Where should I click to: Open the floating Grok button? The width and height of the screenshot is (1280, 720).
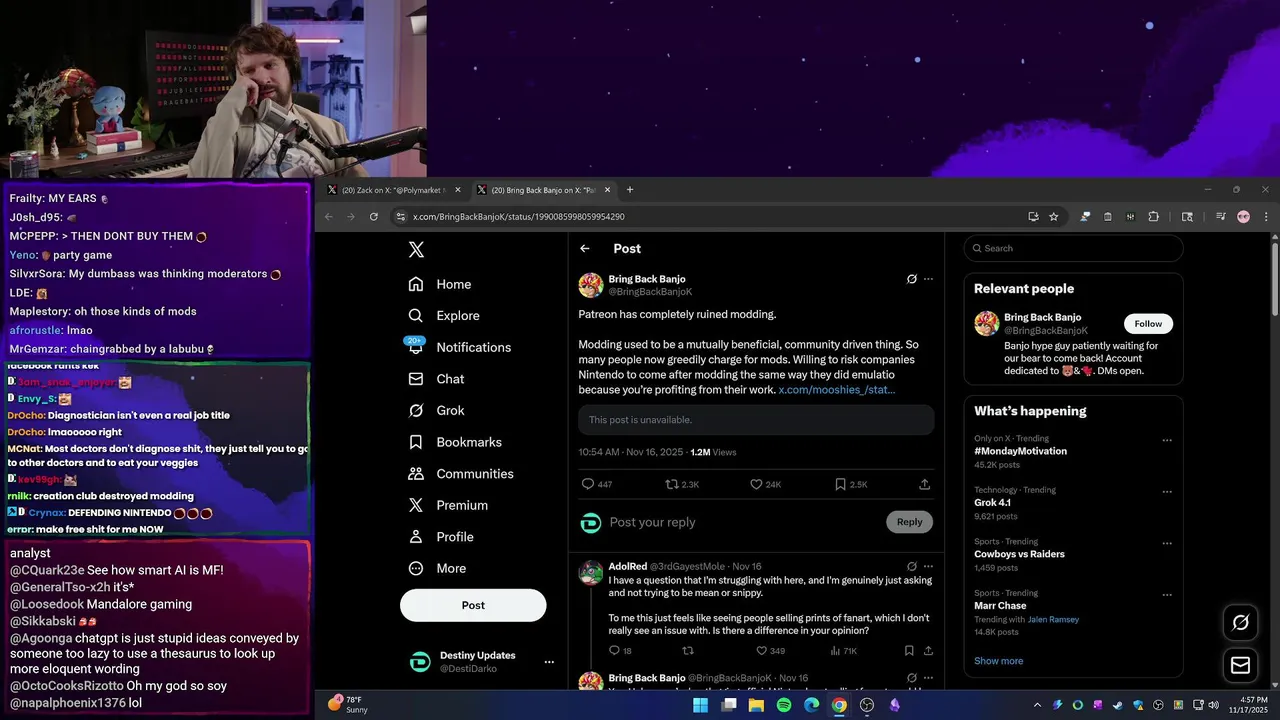pyautogui.click(x=1241, y=623)
